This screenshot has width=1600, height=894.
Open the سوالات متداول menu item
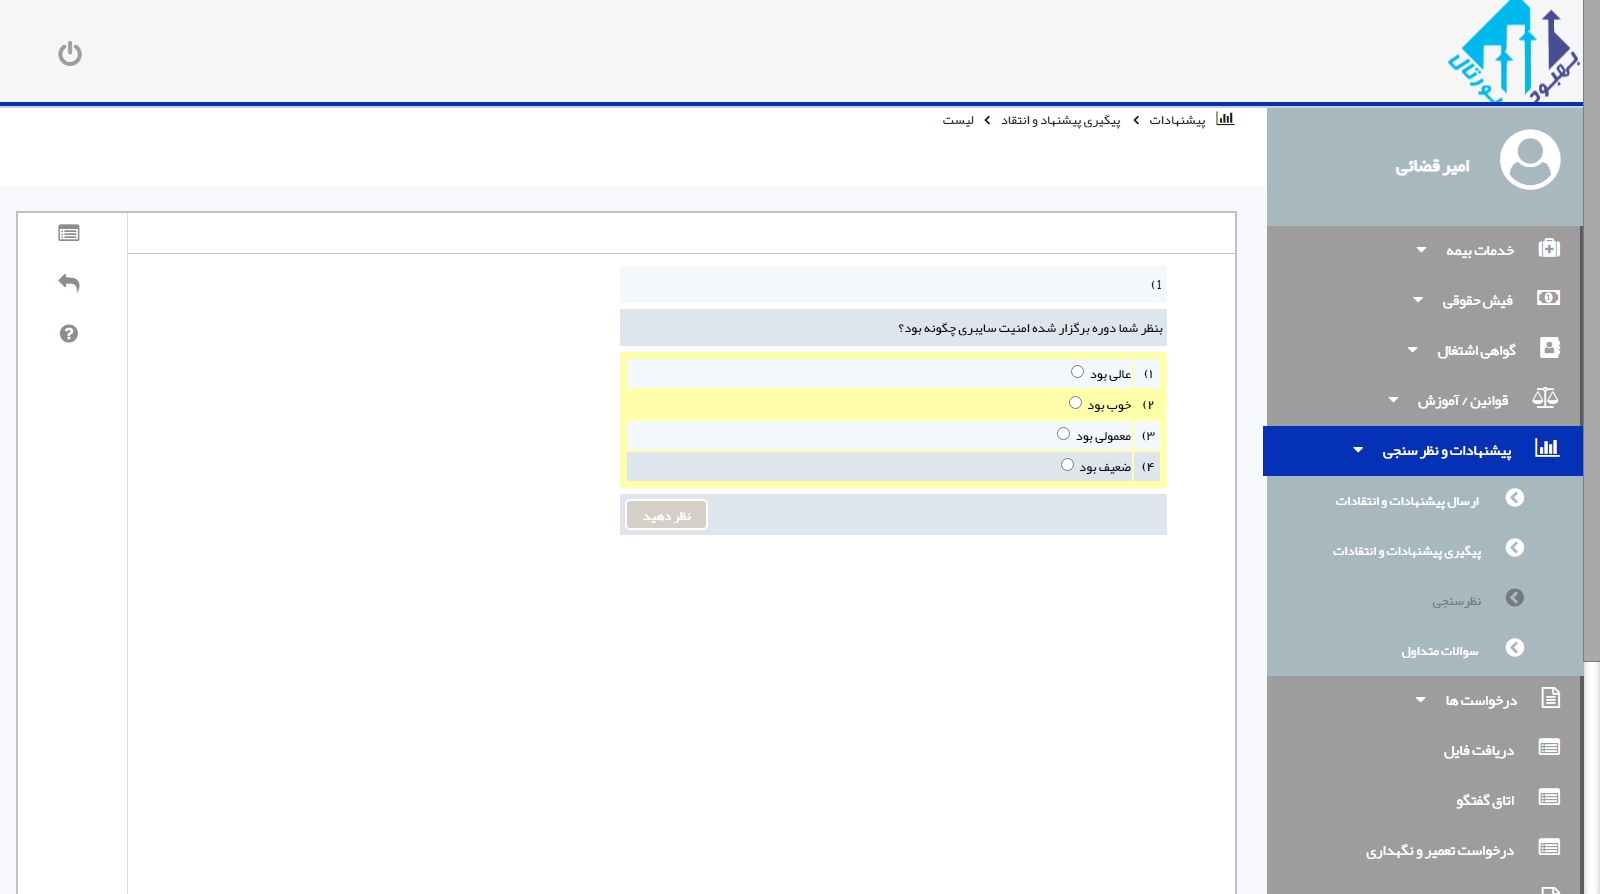click(1439, 651)
